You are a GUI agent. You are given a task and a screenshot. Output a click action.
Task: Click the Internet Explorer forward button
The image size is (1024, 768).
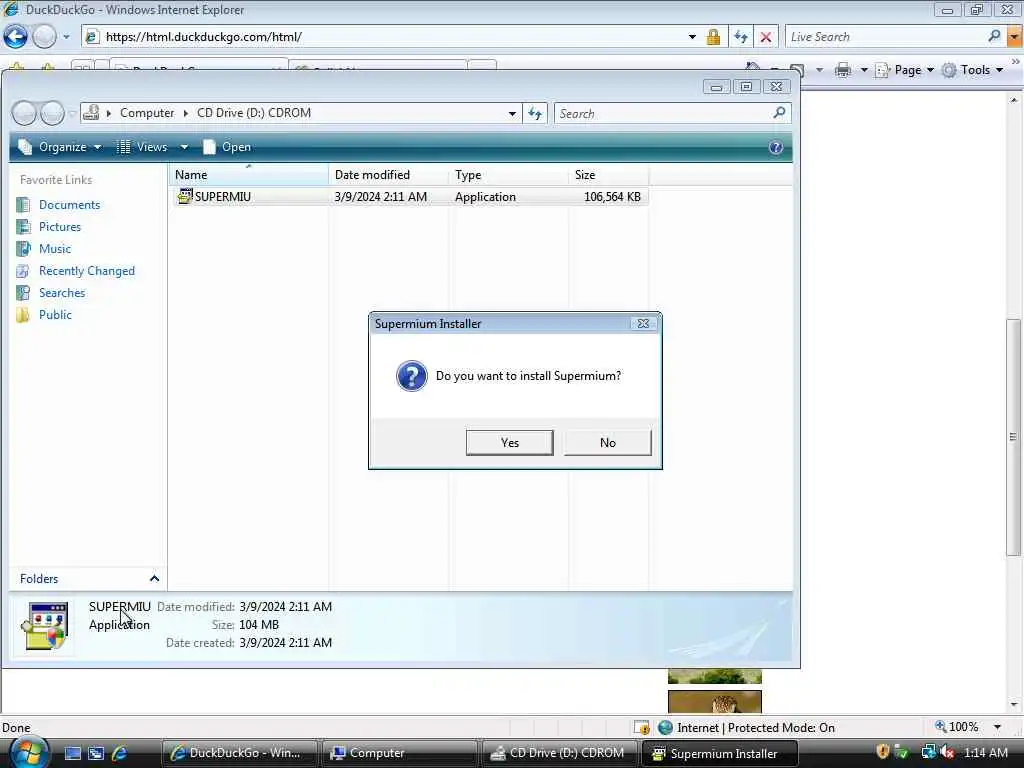44,37
